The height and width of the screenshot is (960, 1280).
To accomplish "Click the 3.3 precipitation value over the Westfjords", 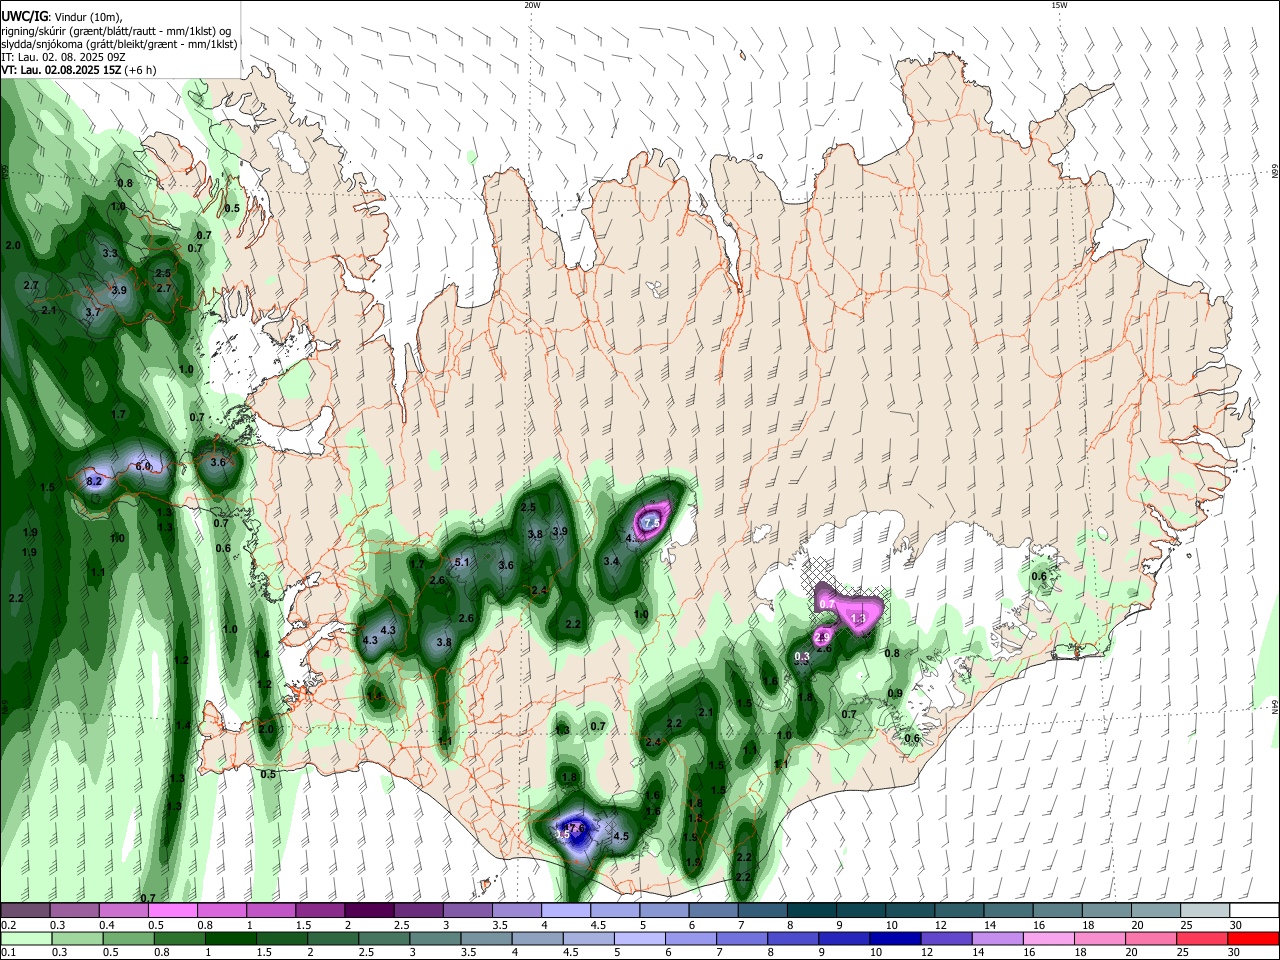I will pyautogui.click(x=110, y=254).
